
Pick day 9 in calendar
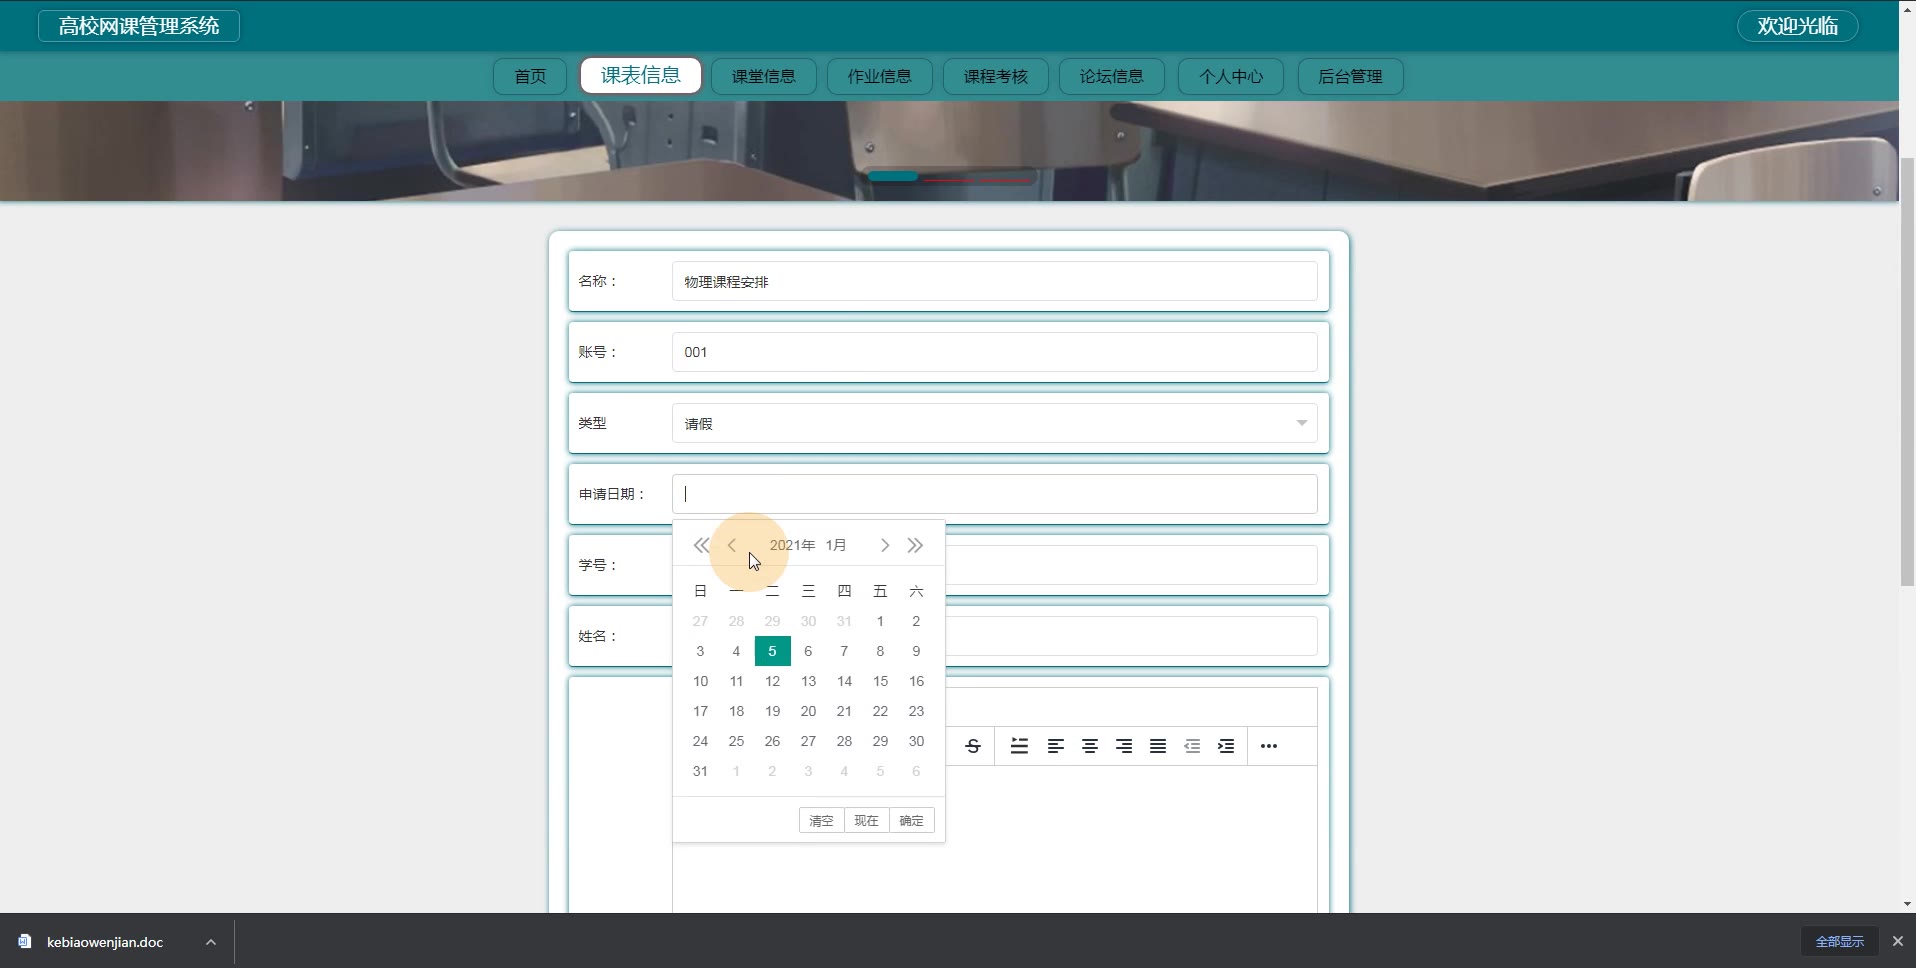(x=916, y=651)
